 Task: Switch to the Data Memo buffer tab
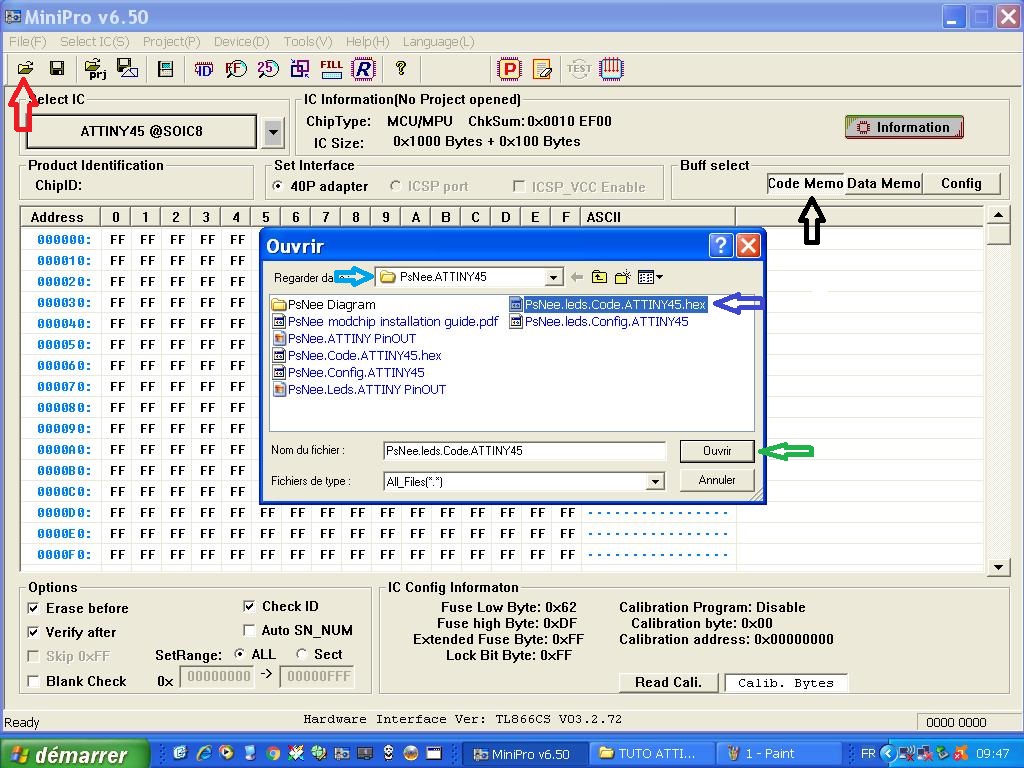point(884,184)
